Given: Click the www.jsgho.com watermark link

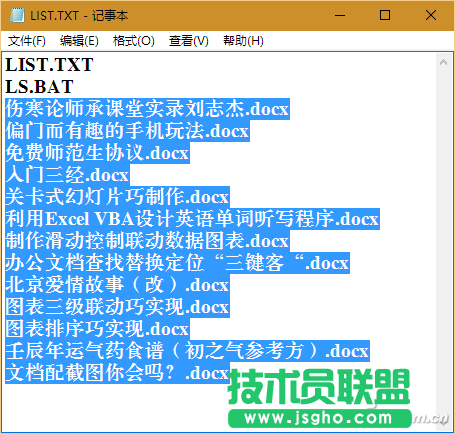Looking at the screenshot, I should pyautogui.click(x=319, y=418).
